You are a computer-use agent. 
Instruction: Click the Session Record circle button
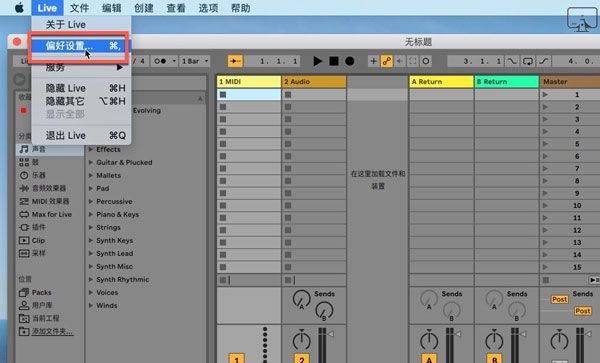(x=426, y=61)
